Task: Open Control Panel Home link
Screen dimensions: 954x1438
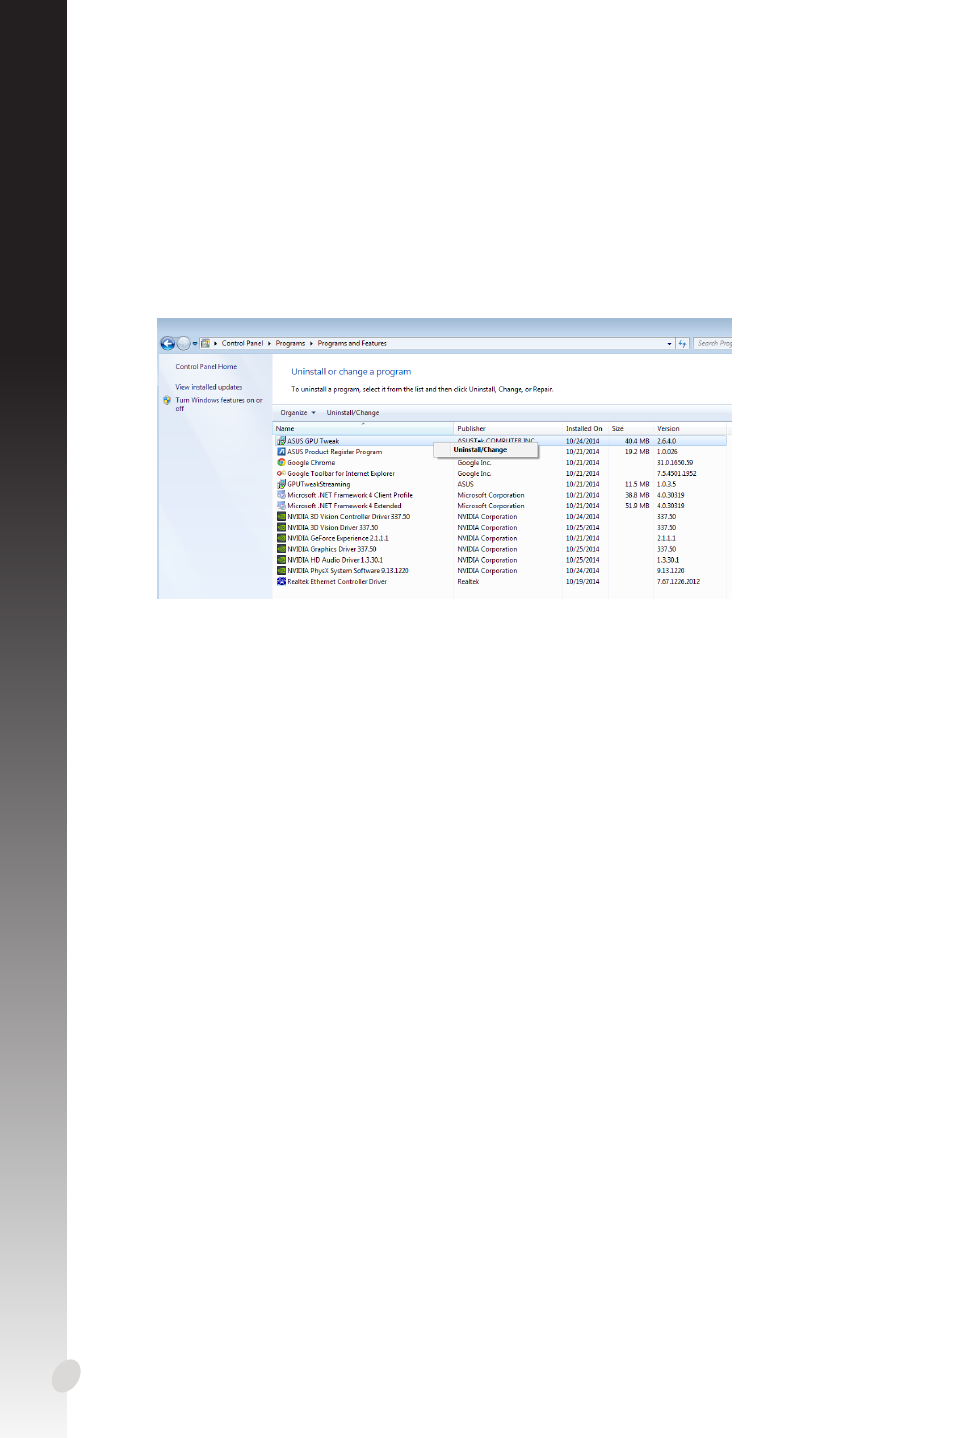Action: pyautogui.click(x=206, y=367)
